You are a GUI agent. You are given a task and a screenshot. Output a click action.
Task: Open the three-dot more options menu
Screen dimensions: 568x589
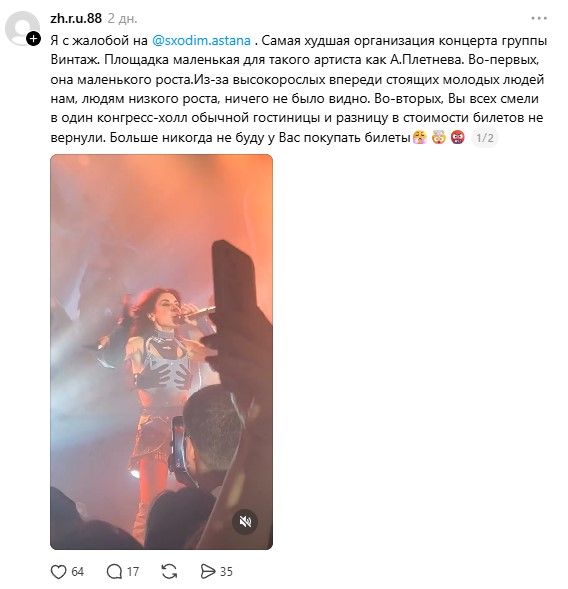(539, 18)
